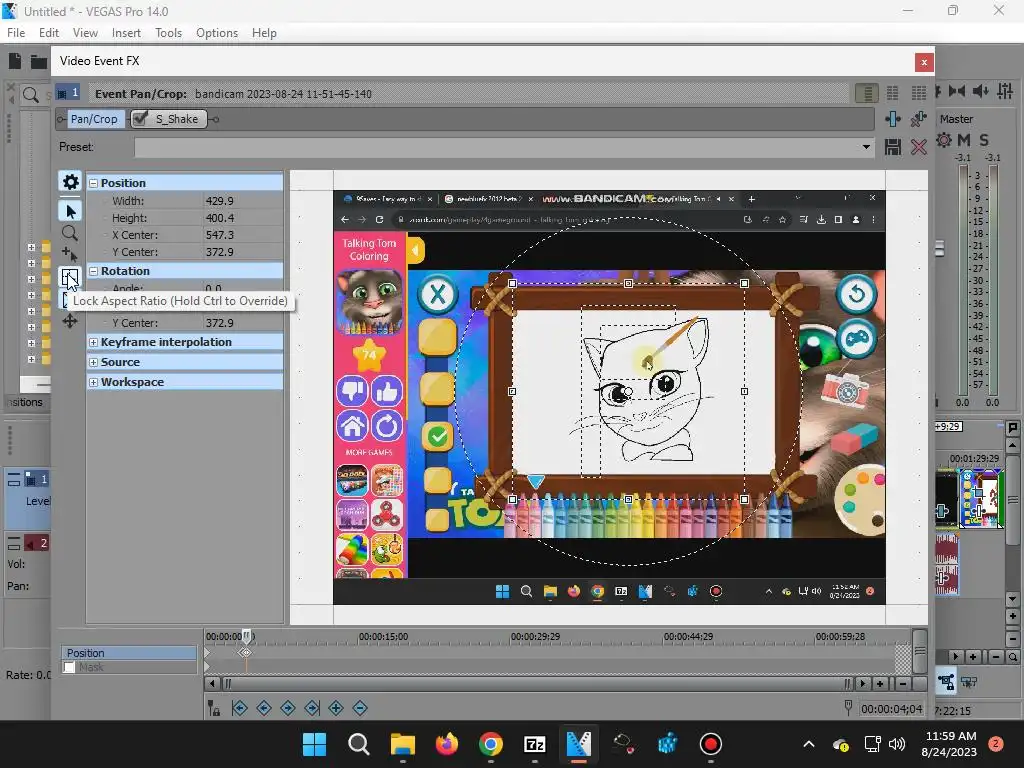Select the Zoom magnifier tool in Pan/Crop
Screen dimensions: 1024x768
click(70, 233)
